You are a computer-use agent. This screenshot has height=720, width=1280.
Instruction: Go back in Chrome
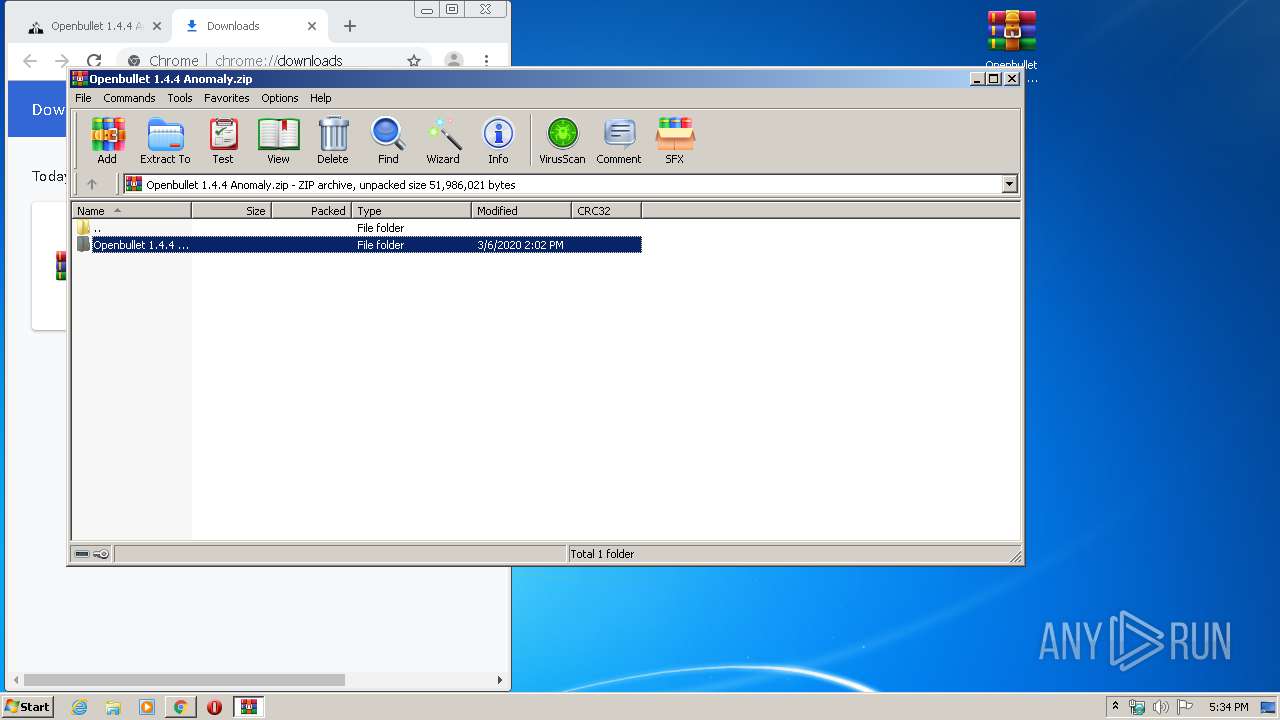30,61
